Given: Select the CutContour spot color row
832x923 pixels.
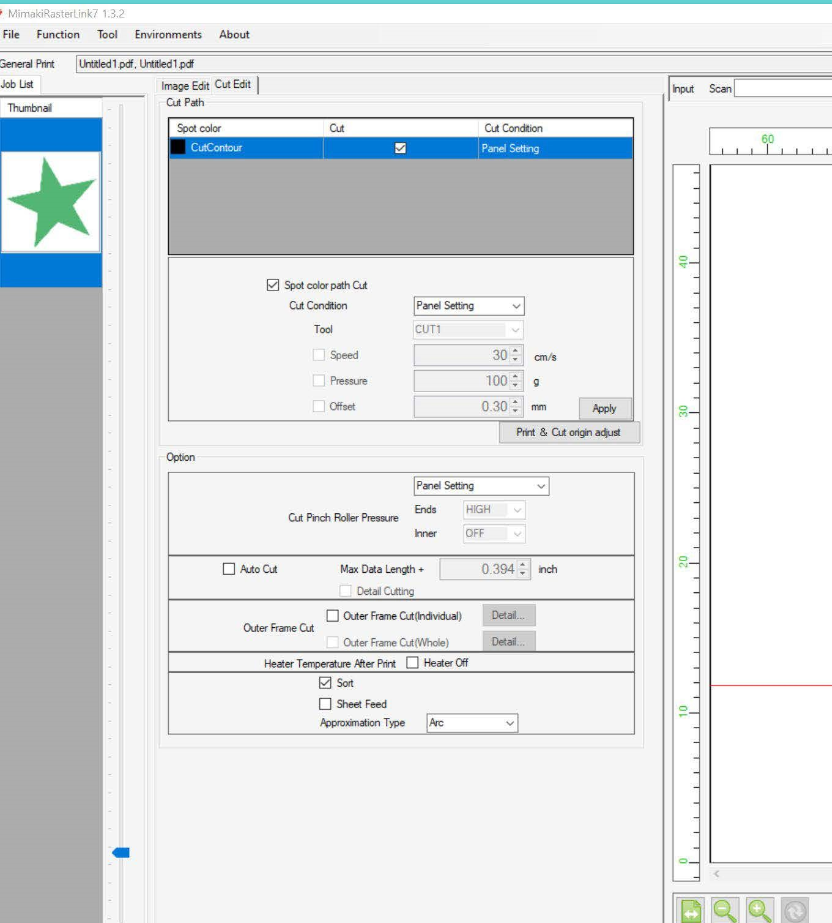Looking at the screenshot, I should pyautogui.click(x=401, y=148).
